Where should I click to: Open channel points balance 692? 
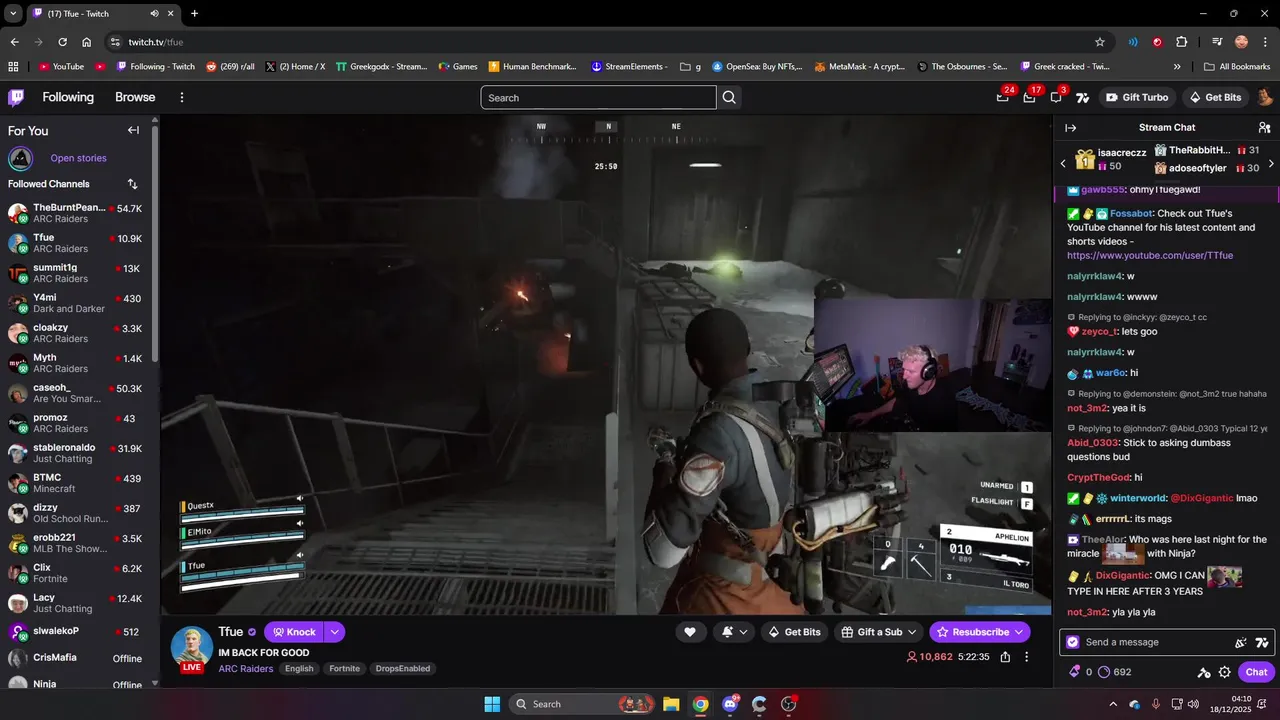coord(1114,672)
